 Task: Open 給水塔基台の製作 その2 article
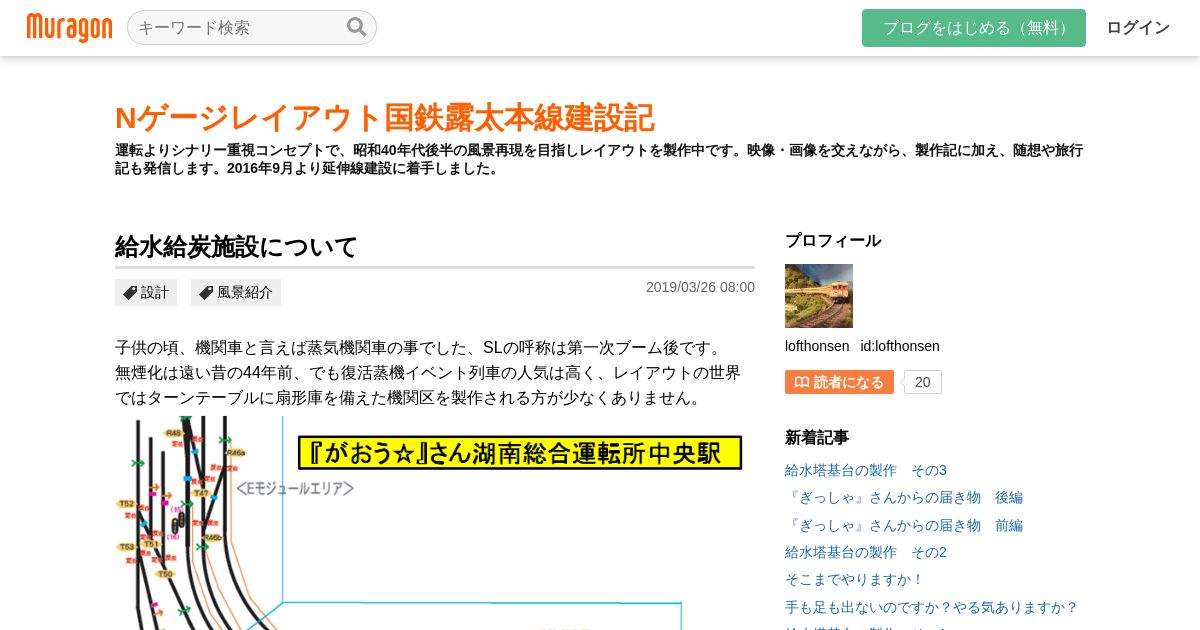(865, 552)
